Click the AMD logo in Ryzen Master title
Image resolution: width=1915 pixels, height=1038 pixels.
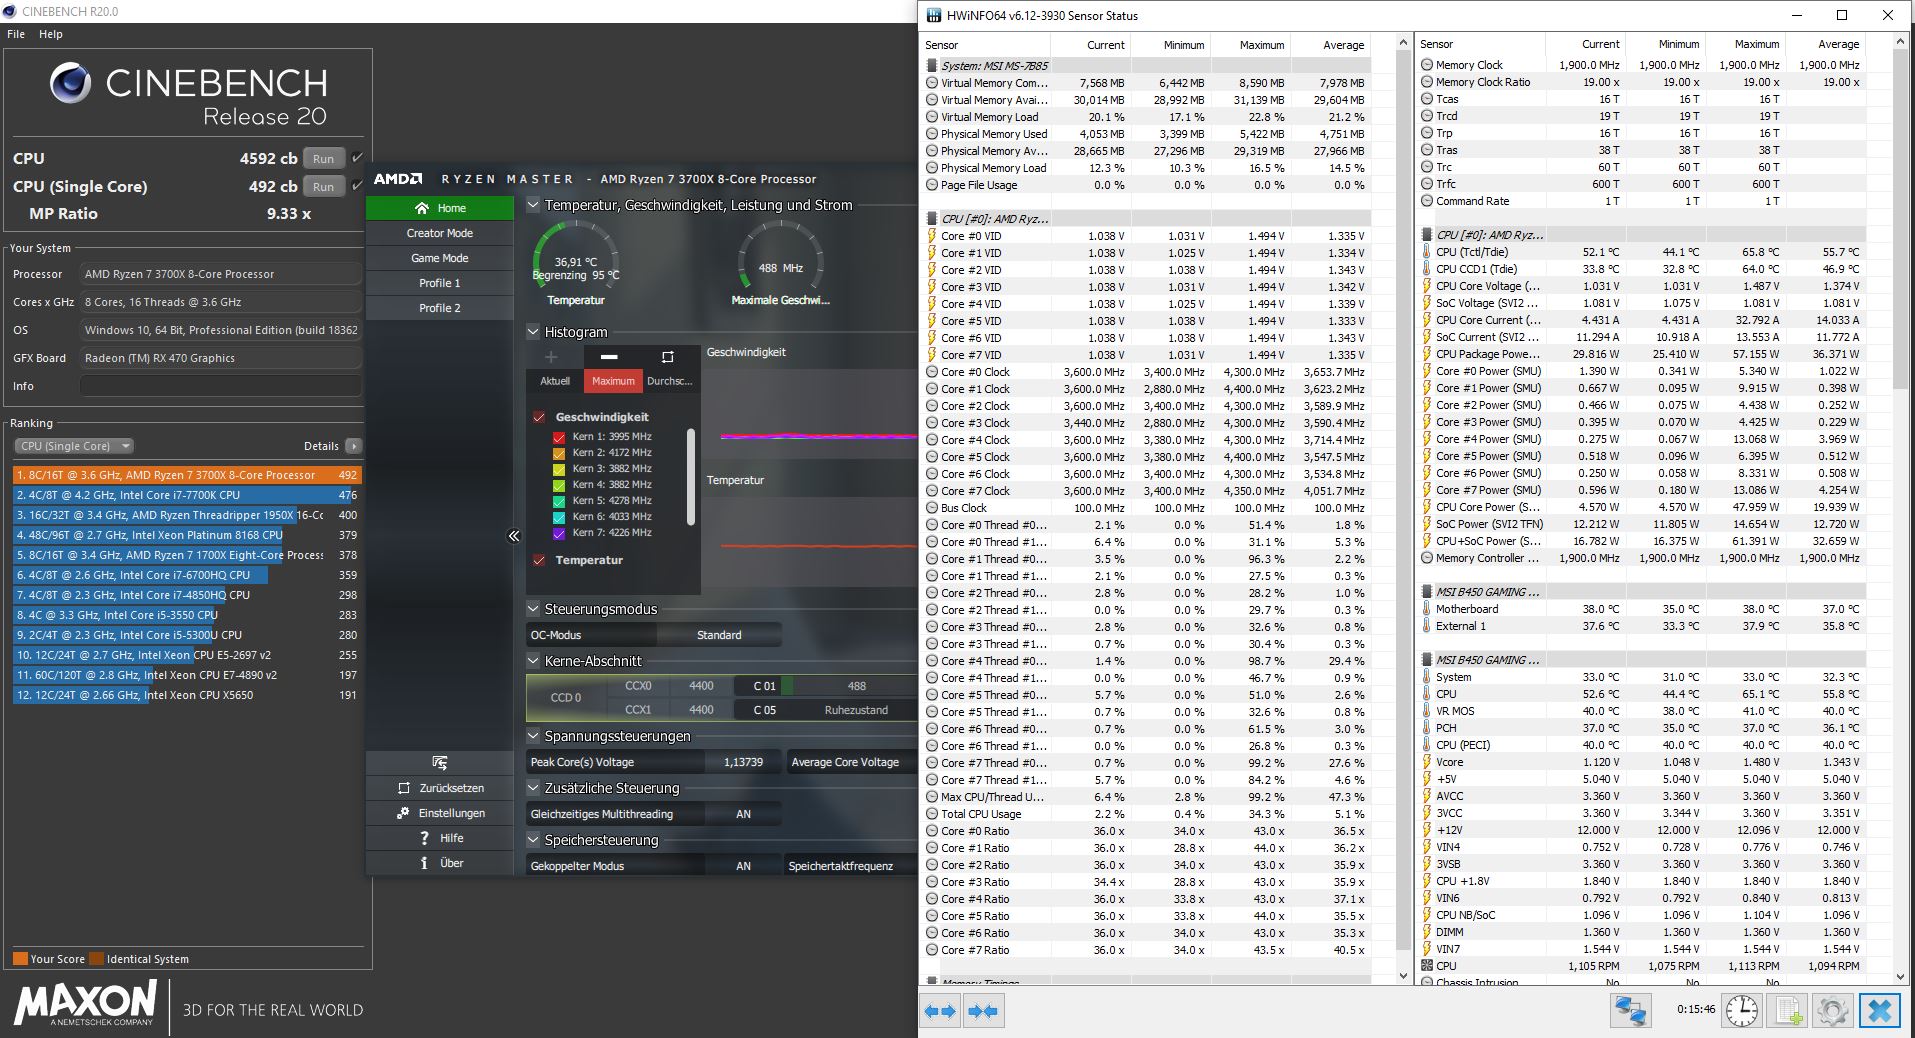pos(398,179)
